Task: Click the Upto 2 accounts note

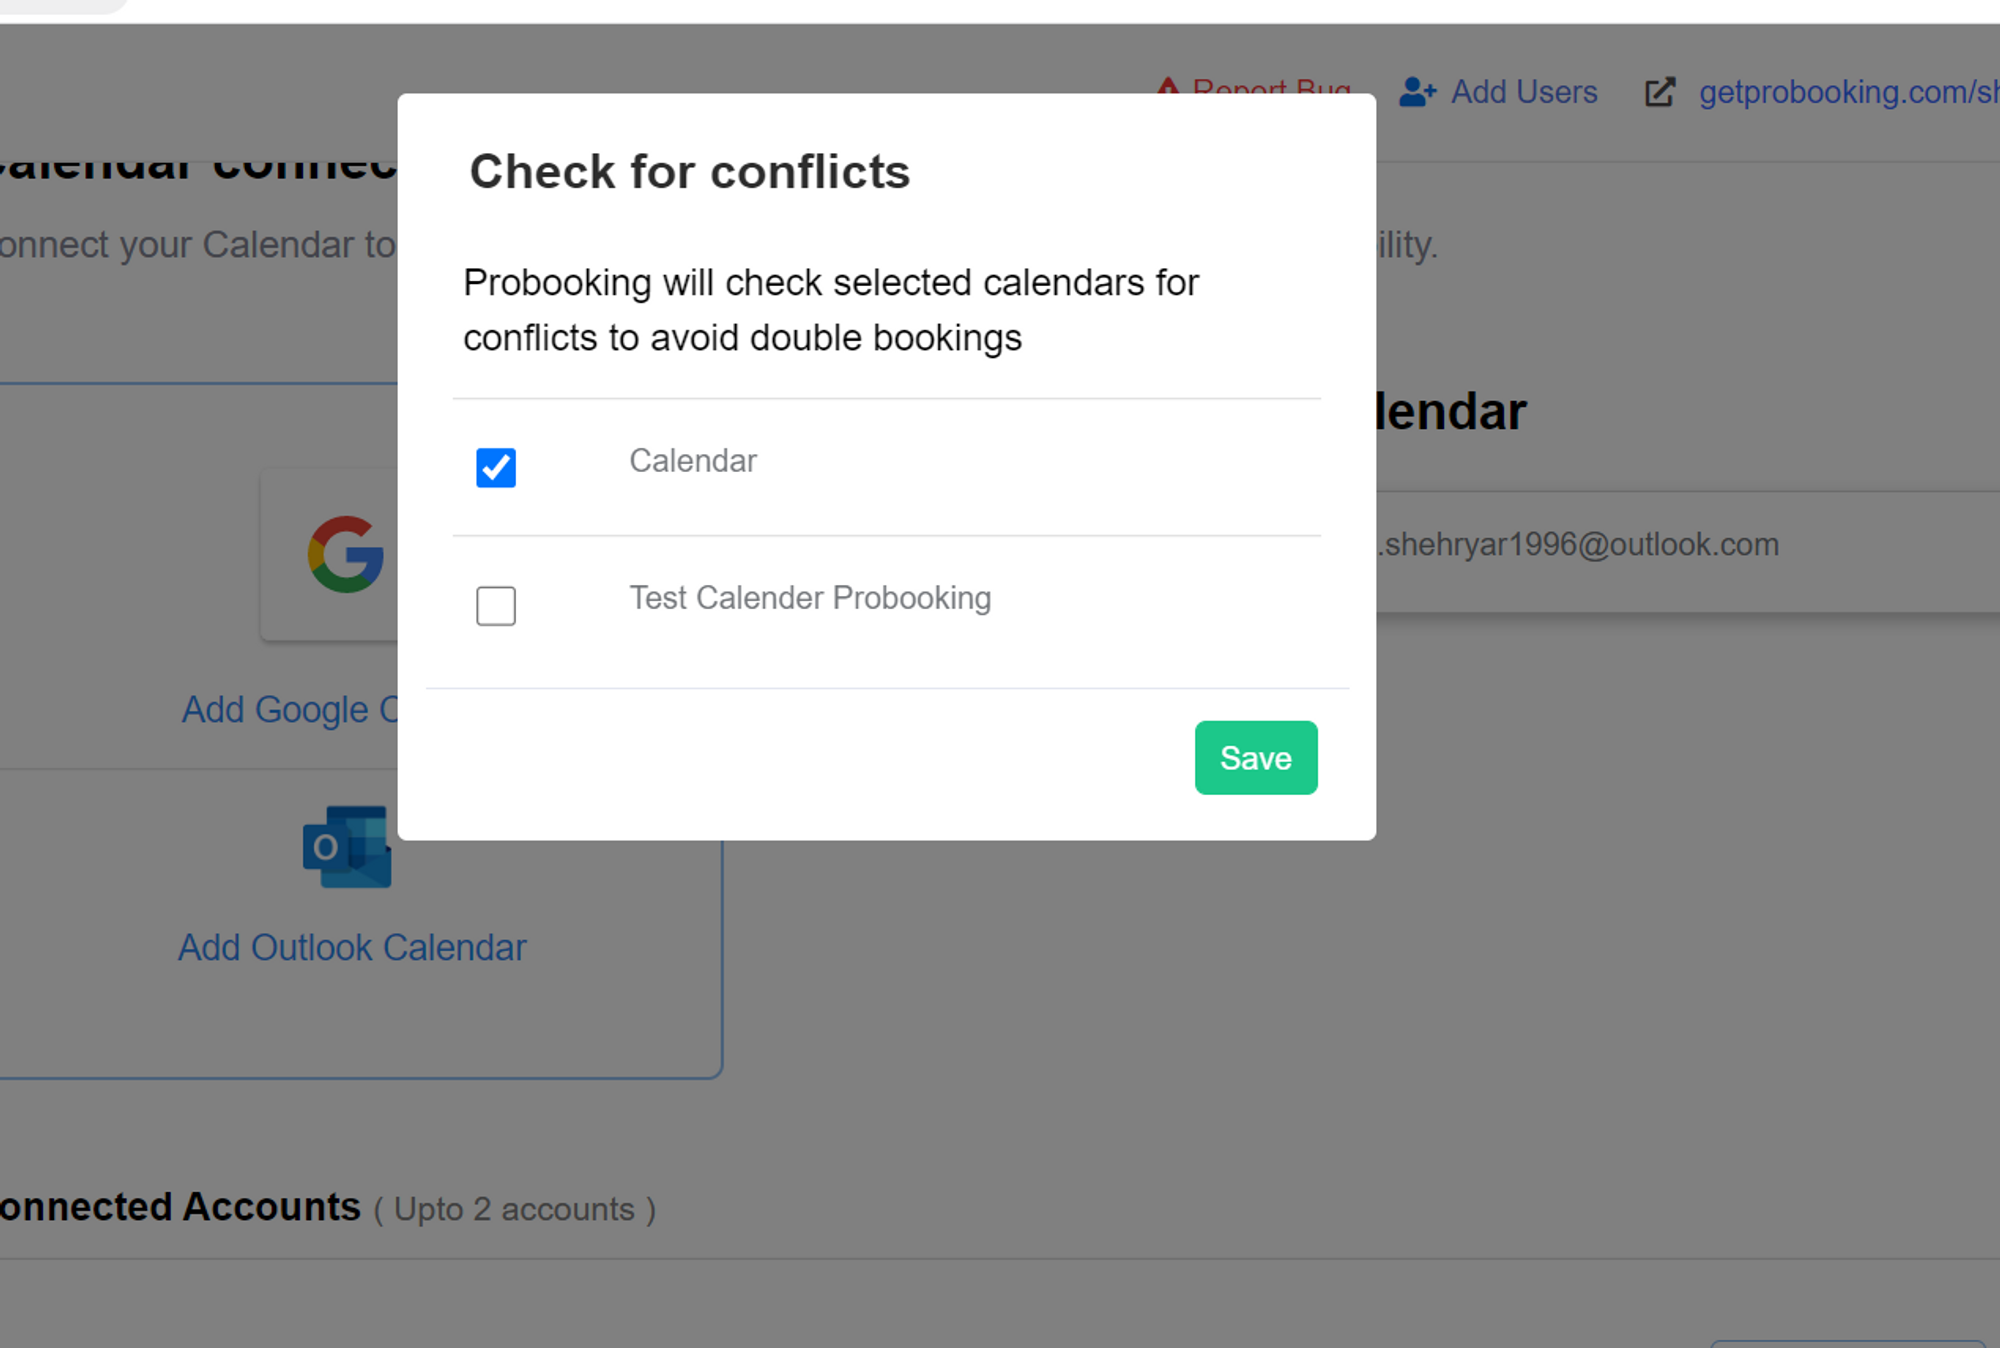Action: click(x=515, y=1209)
